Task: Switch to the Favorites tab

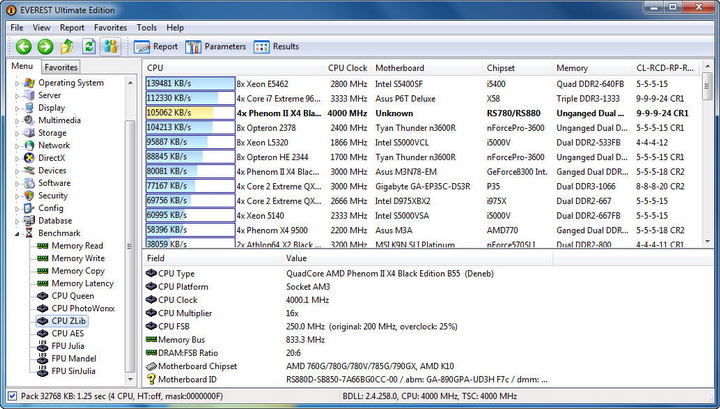Action: (x=61, y=67)
